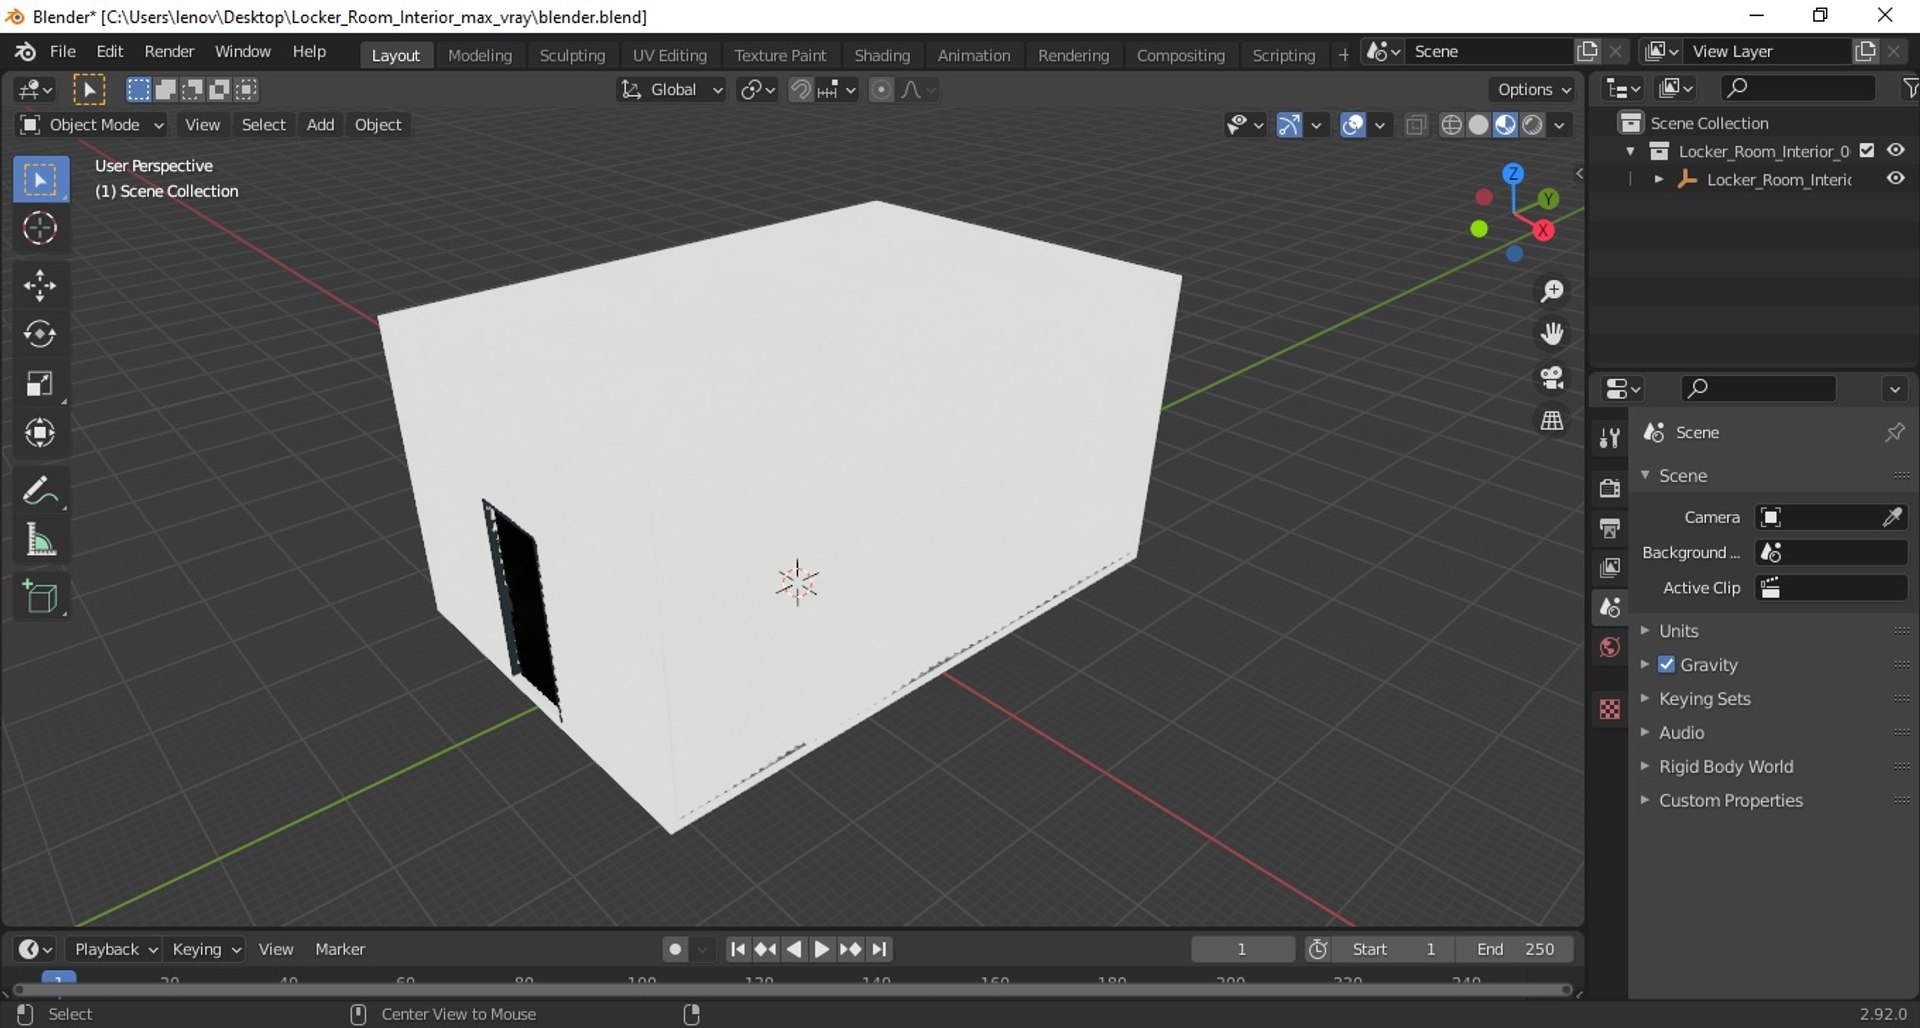Click the outliner filter funnel icon
The height and width of the screenshot is (1028, 1920).
click(x=1910, y=89)
